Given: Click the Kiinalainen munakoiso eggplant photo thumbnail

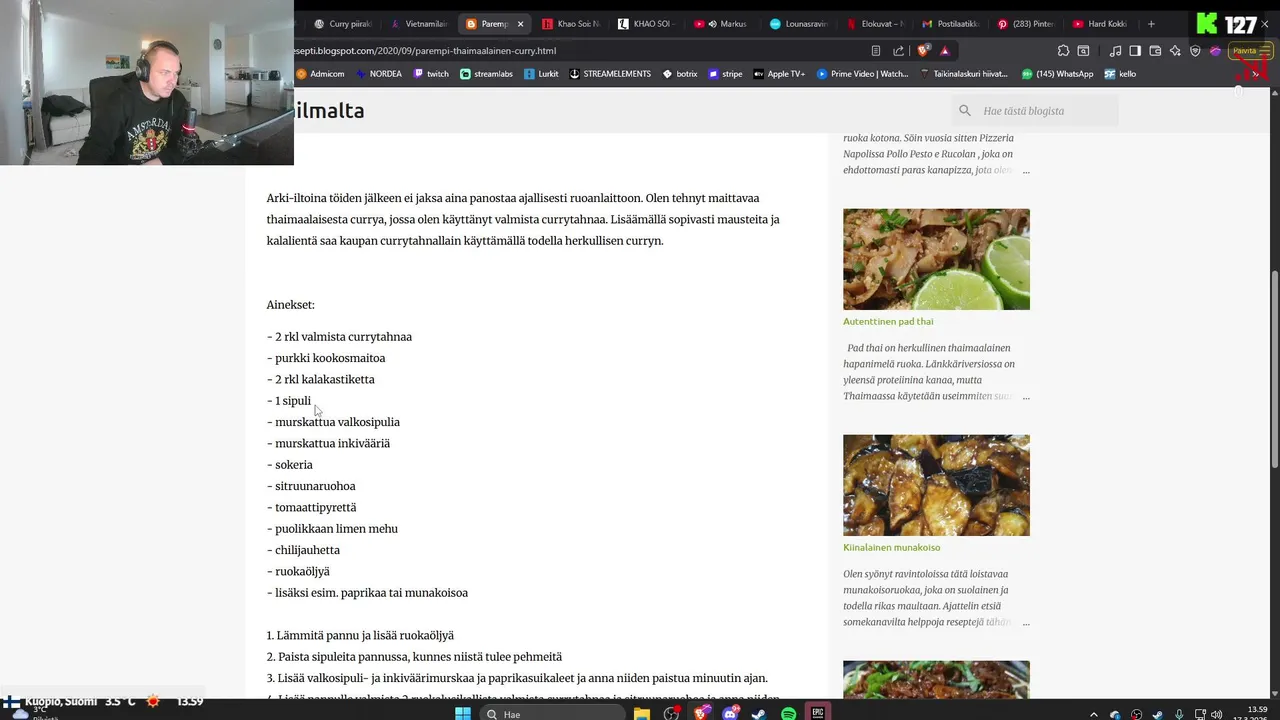Looking at the screenshot, I should pyautogui.click(x=936, y=485).
